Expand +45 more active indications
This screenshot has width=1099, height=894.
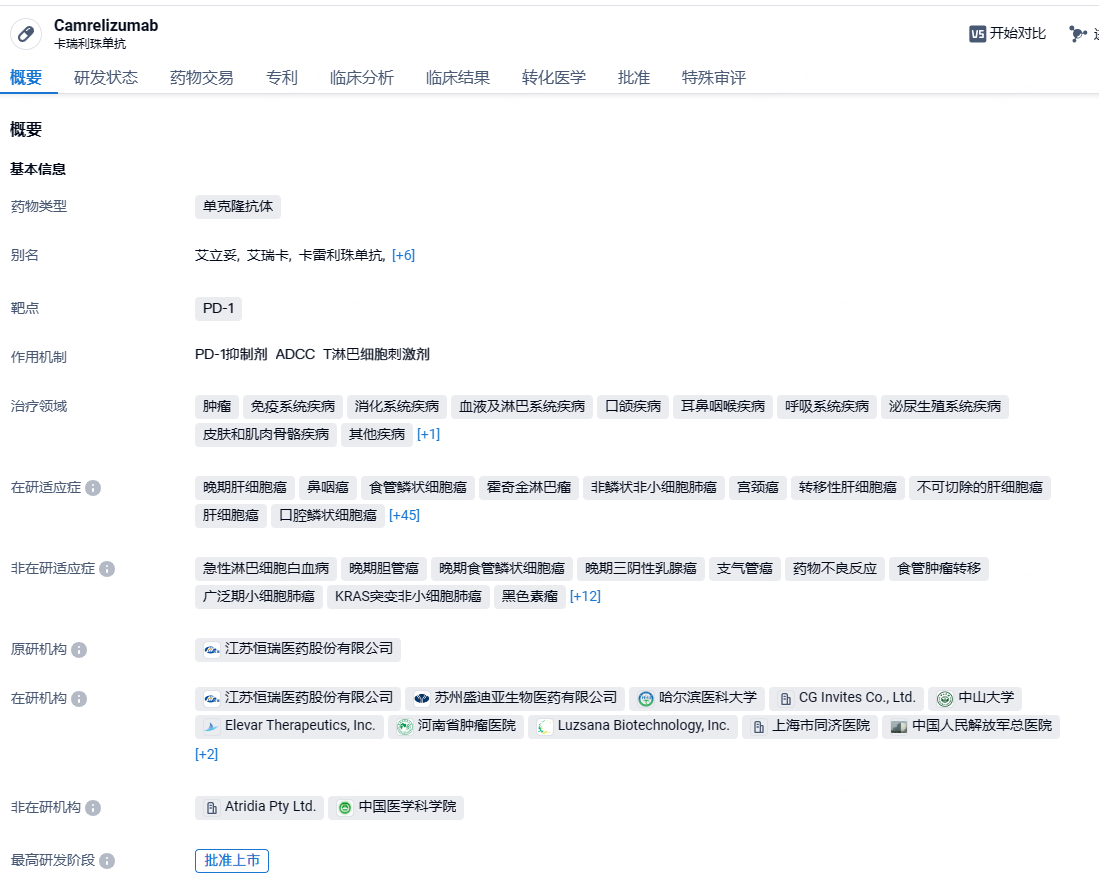point(404,516)
